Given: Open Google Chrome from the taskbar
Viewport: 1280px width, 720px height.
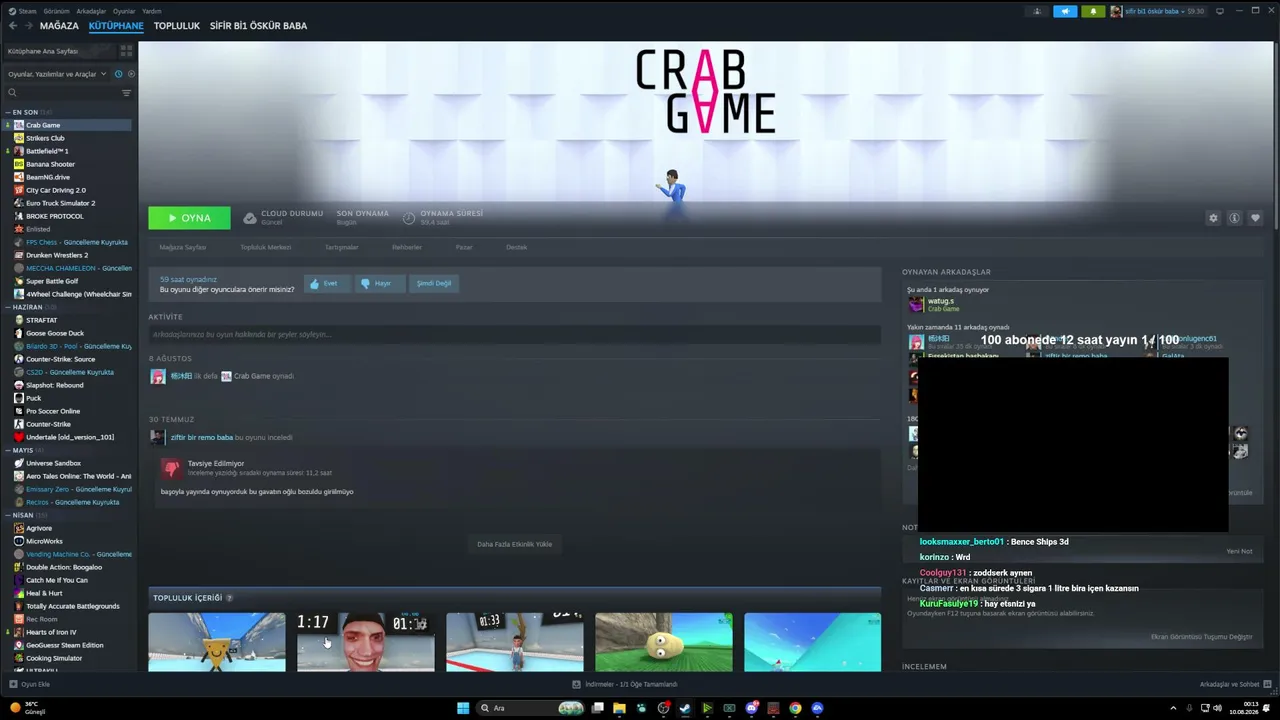Looking at the screenshot, I should [795, 708].
